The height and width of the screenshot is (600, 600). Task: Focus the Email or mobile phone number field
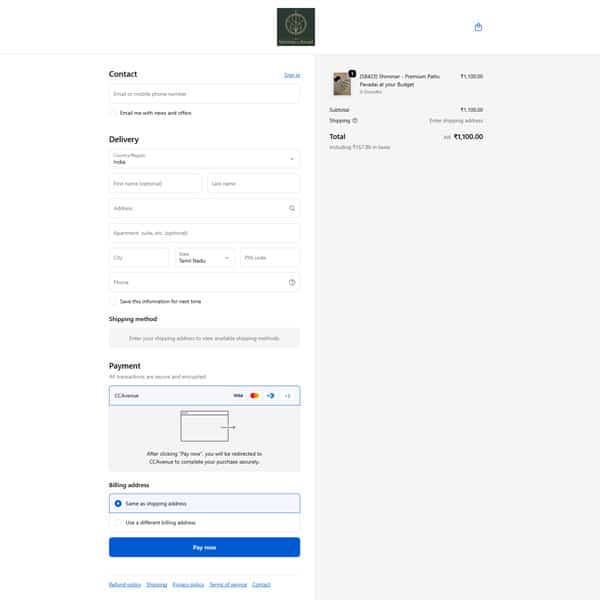[x=204, y=93]
